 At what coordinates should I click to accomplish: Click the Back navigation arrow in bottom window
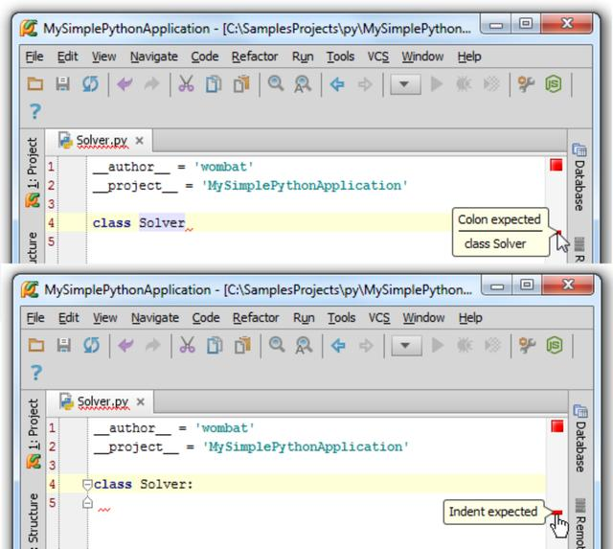click(338, 345)
